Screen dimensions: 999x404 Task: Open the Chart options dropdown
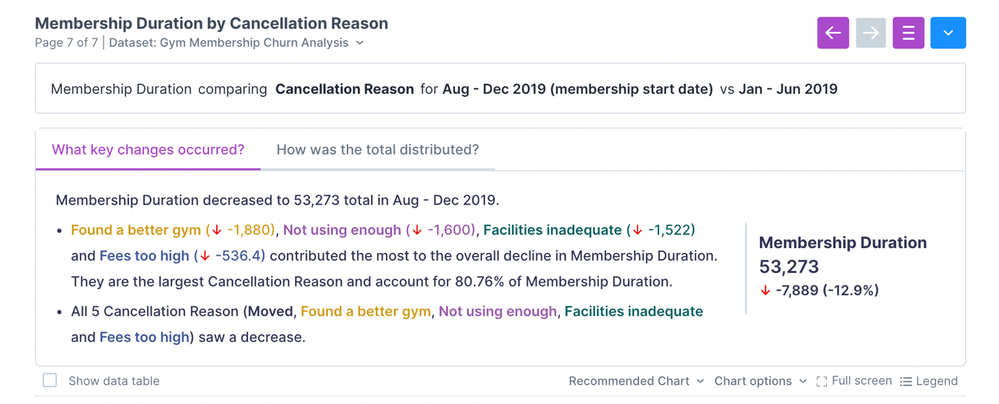click(x=761, y=381)
